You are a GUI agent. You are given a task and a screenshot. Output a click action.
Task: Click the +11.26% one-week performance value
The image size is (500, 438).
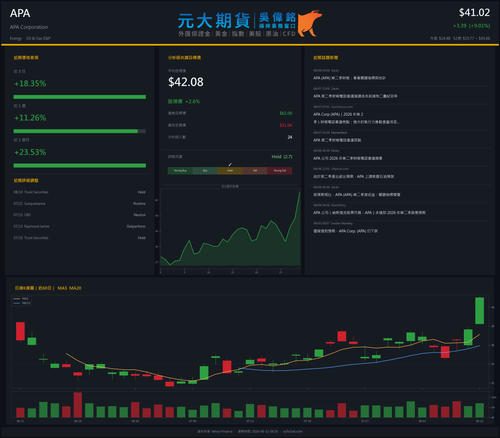click(30, 118)
